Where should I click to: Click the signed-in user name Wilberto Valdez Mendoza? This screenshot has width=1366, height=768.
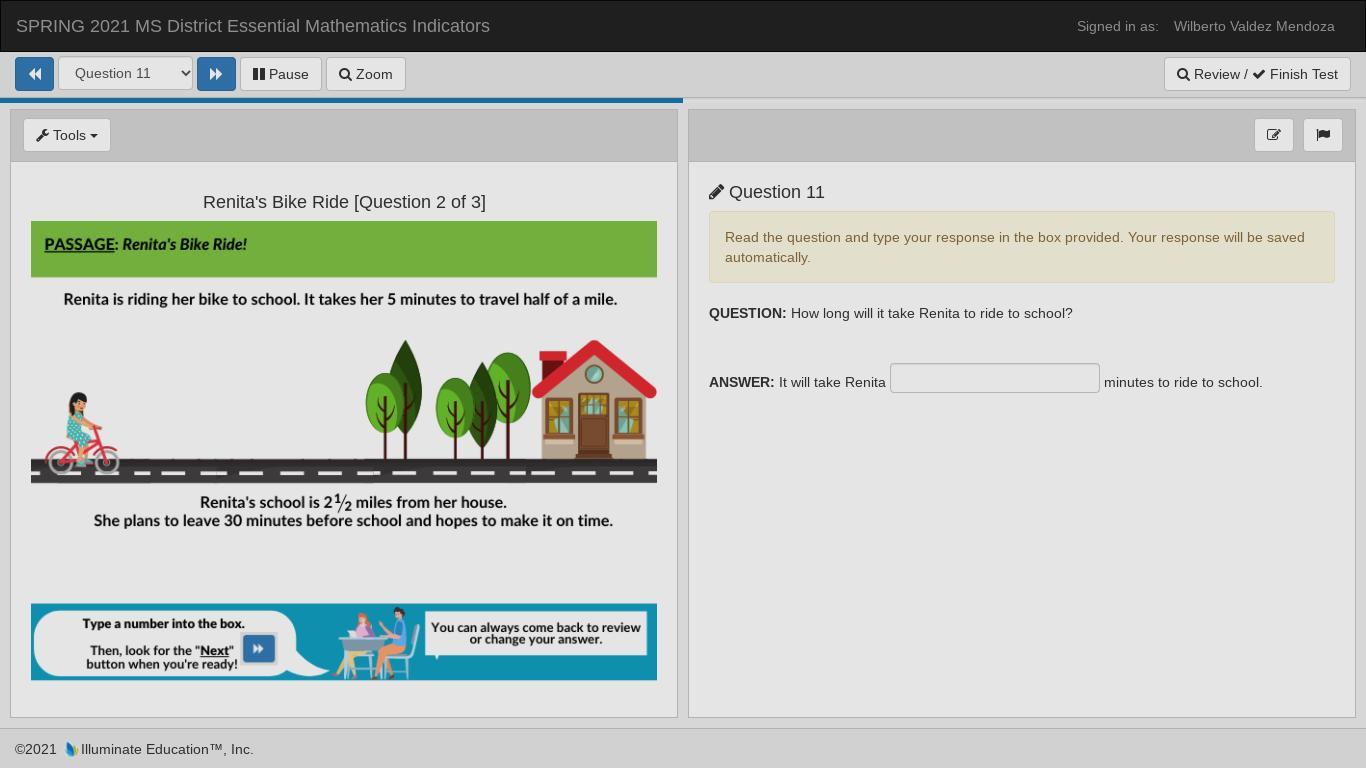pos(1254,26)
